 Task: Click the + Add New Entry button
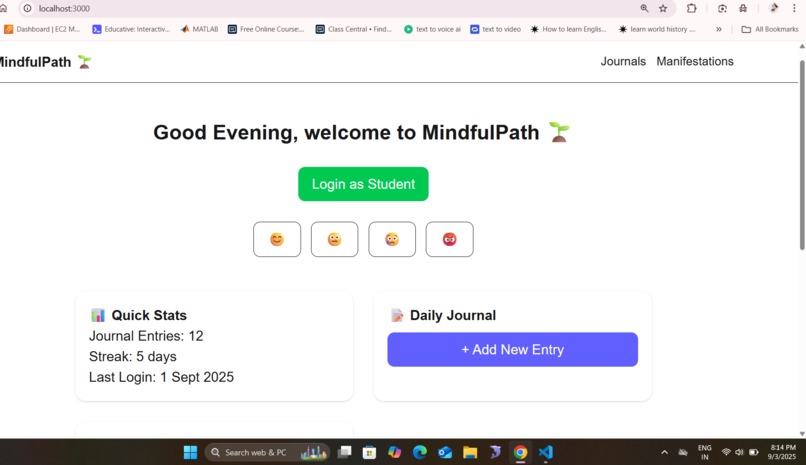click(512, 349)
